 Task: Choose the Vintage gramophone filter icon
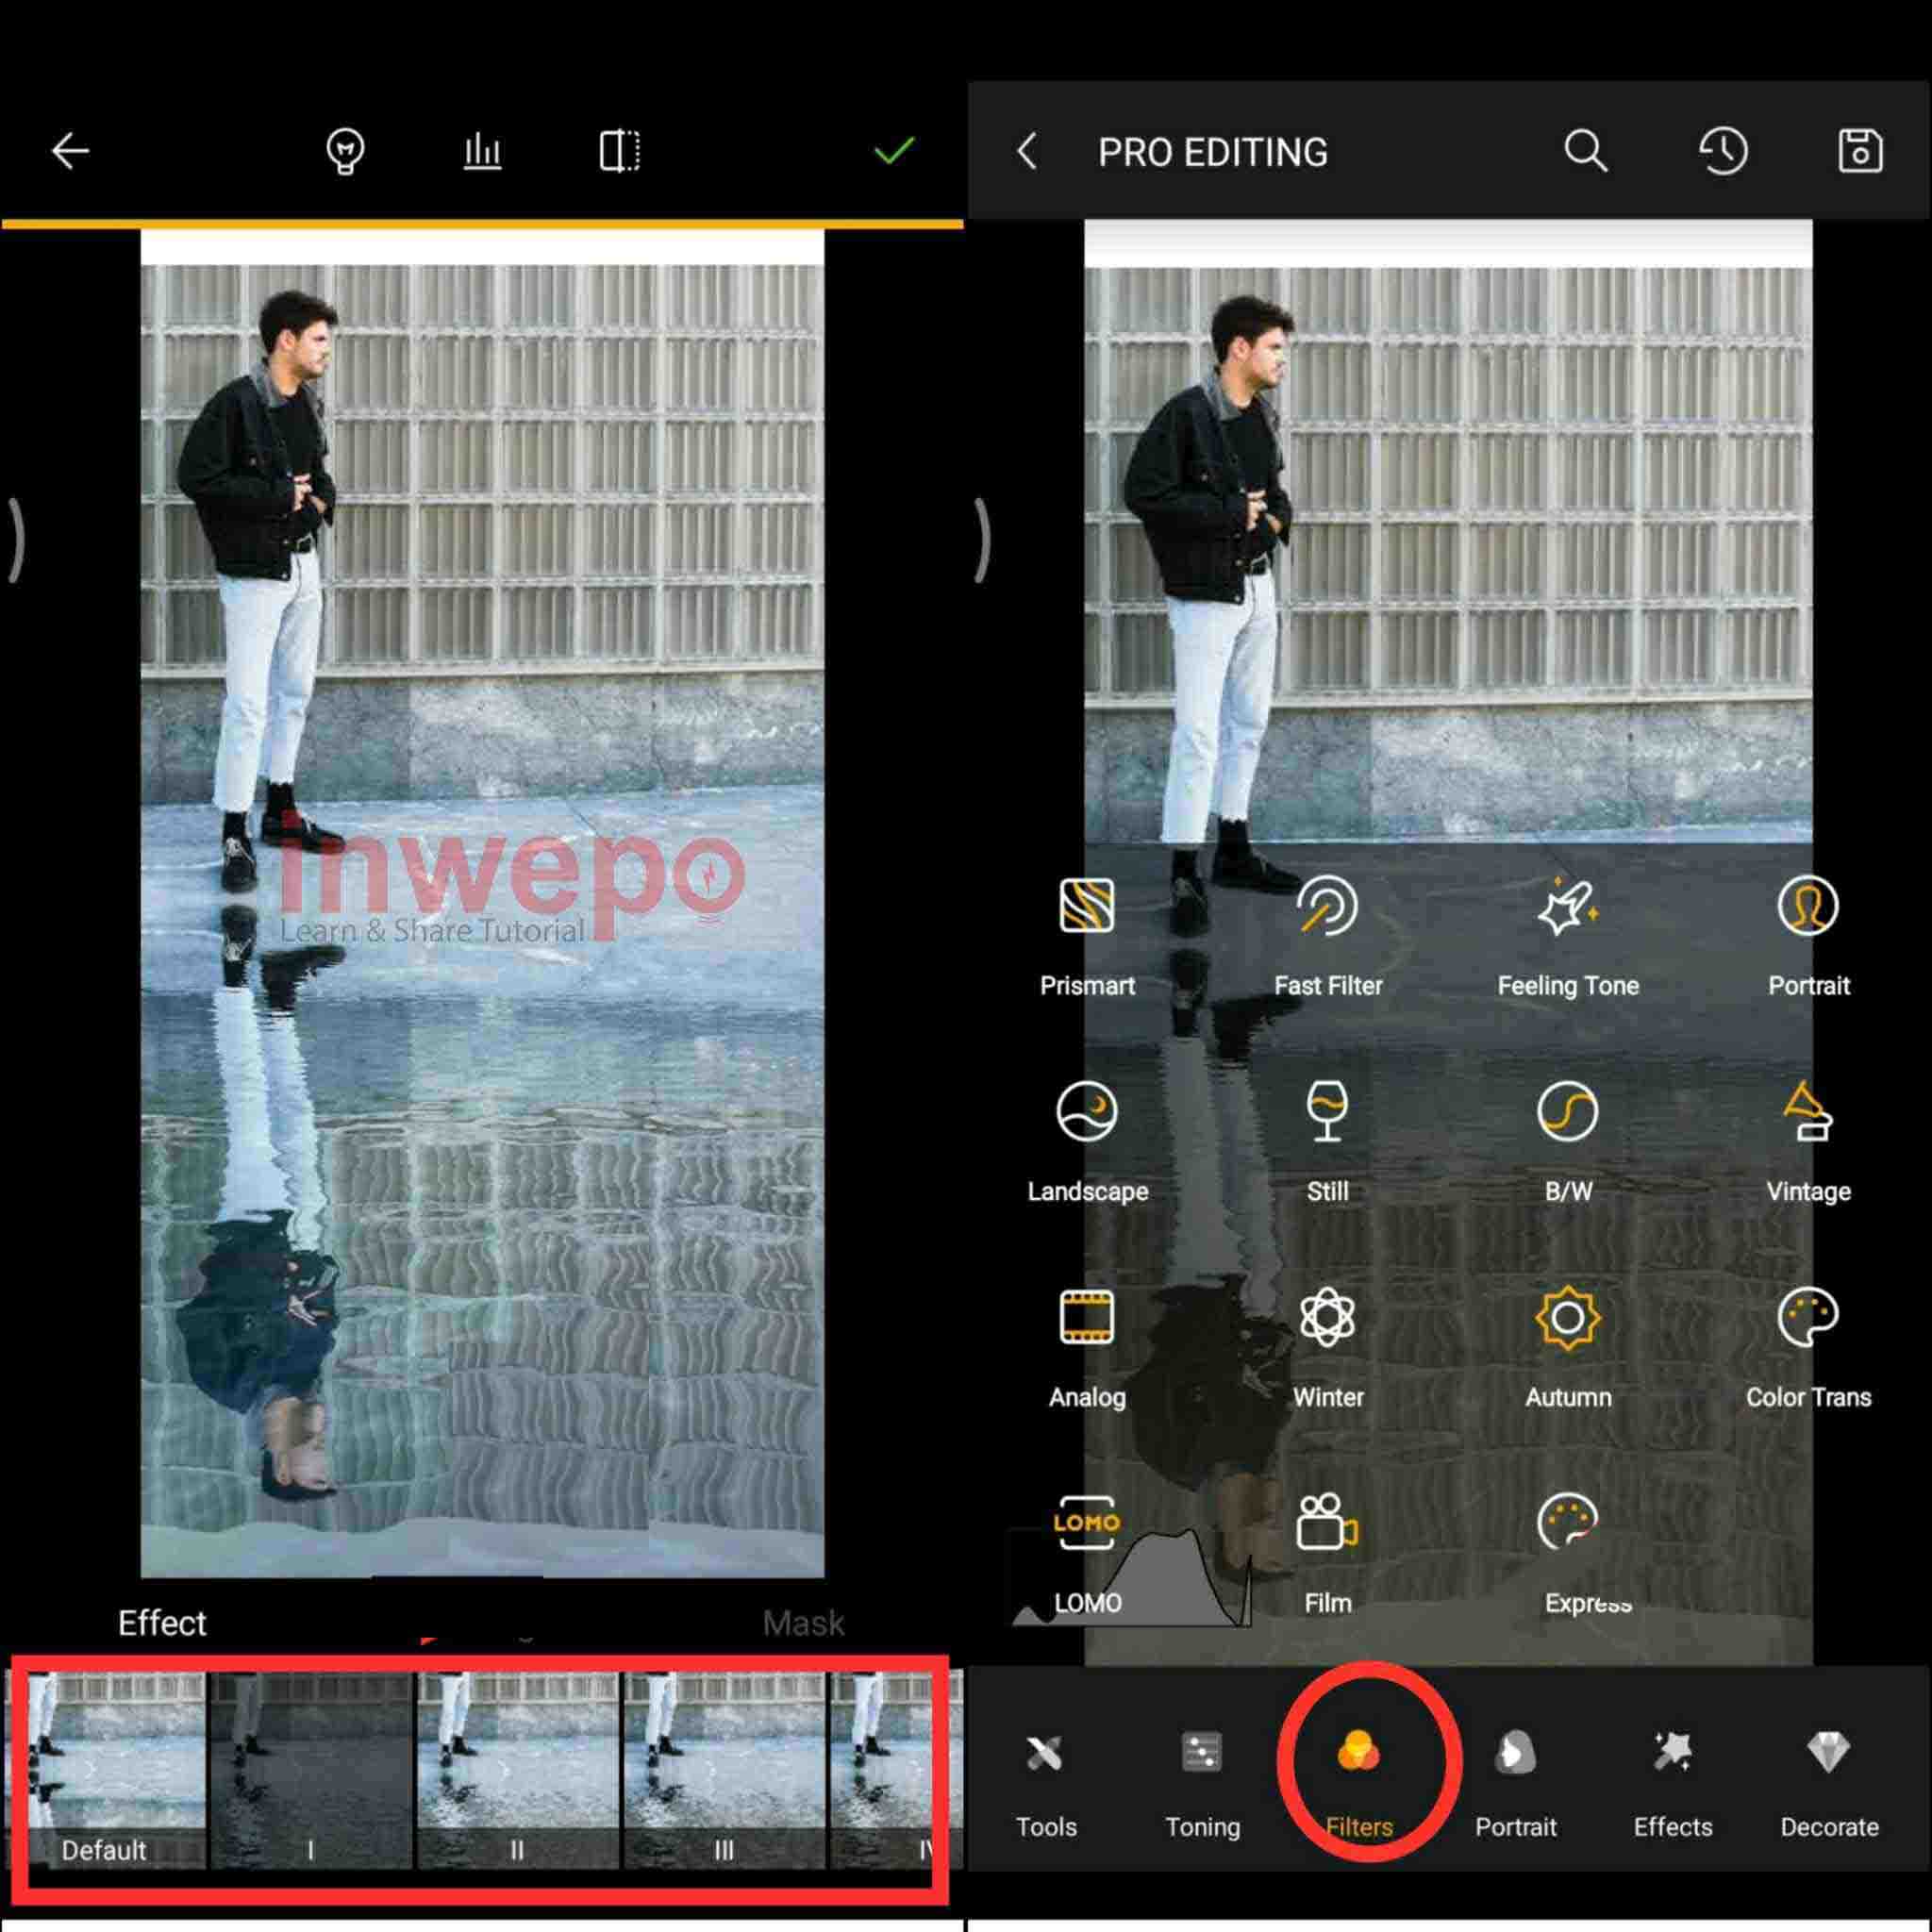coord(1807,1113)
